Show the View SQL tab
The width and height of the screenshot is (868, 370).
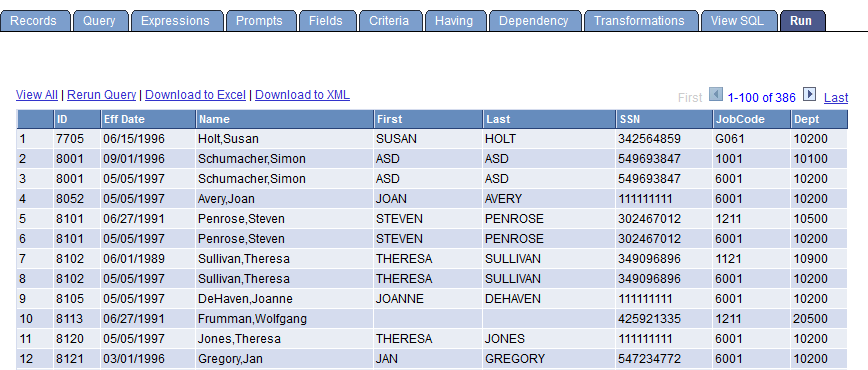click(738, 21)
